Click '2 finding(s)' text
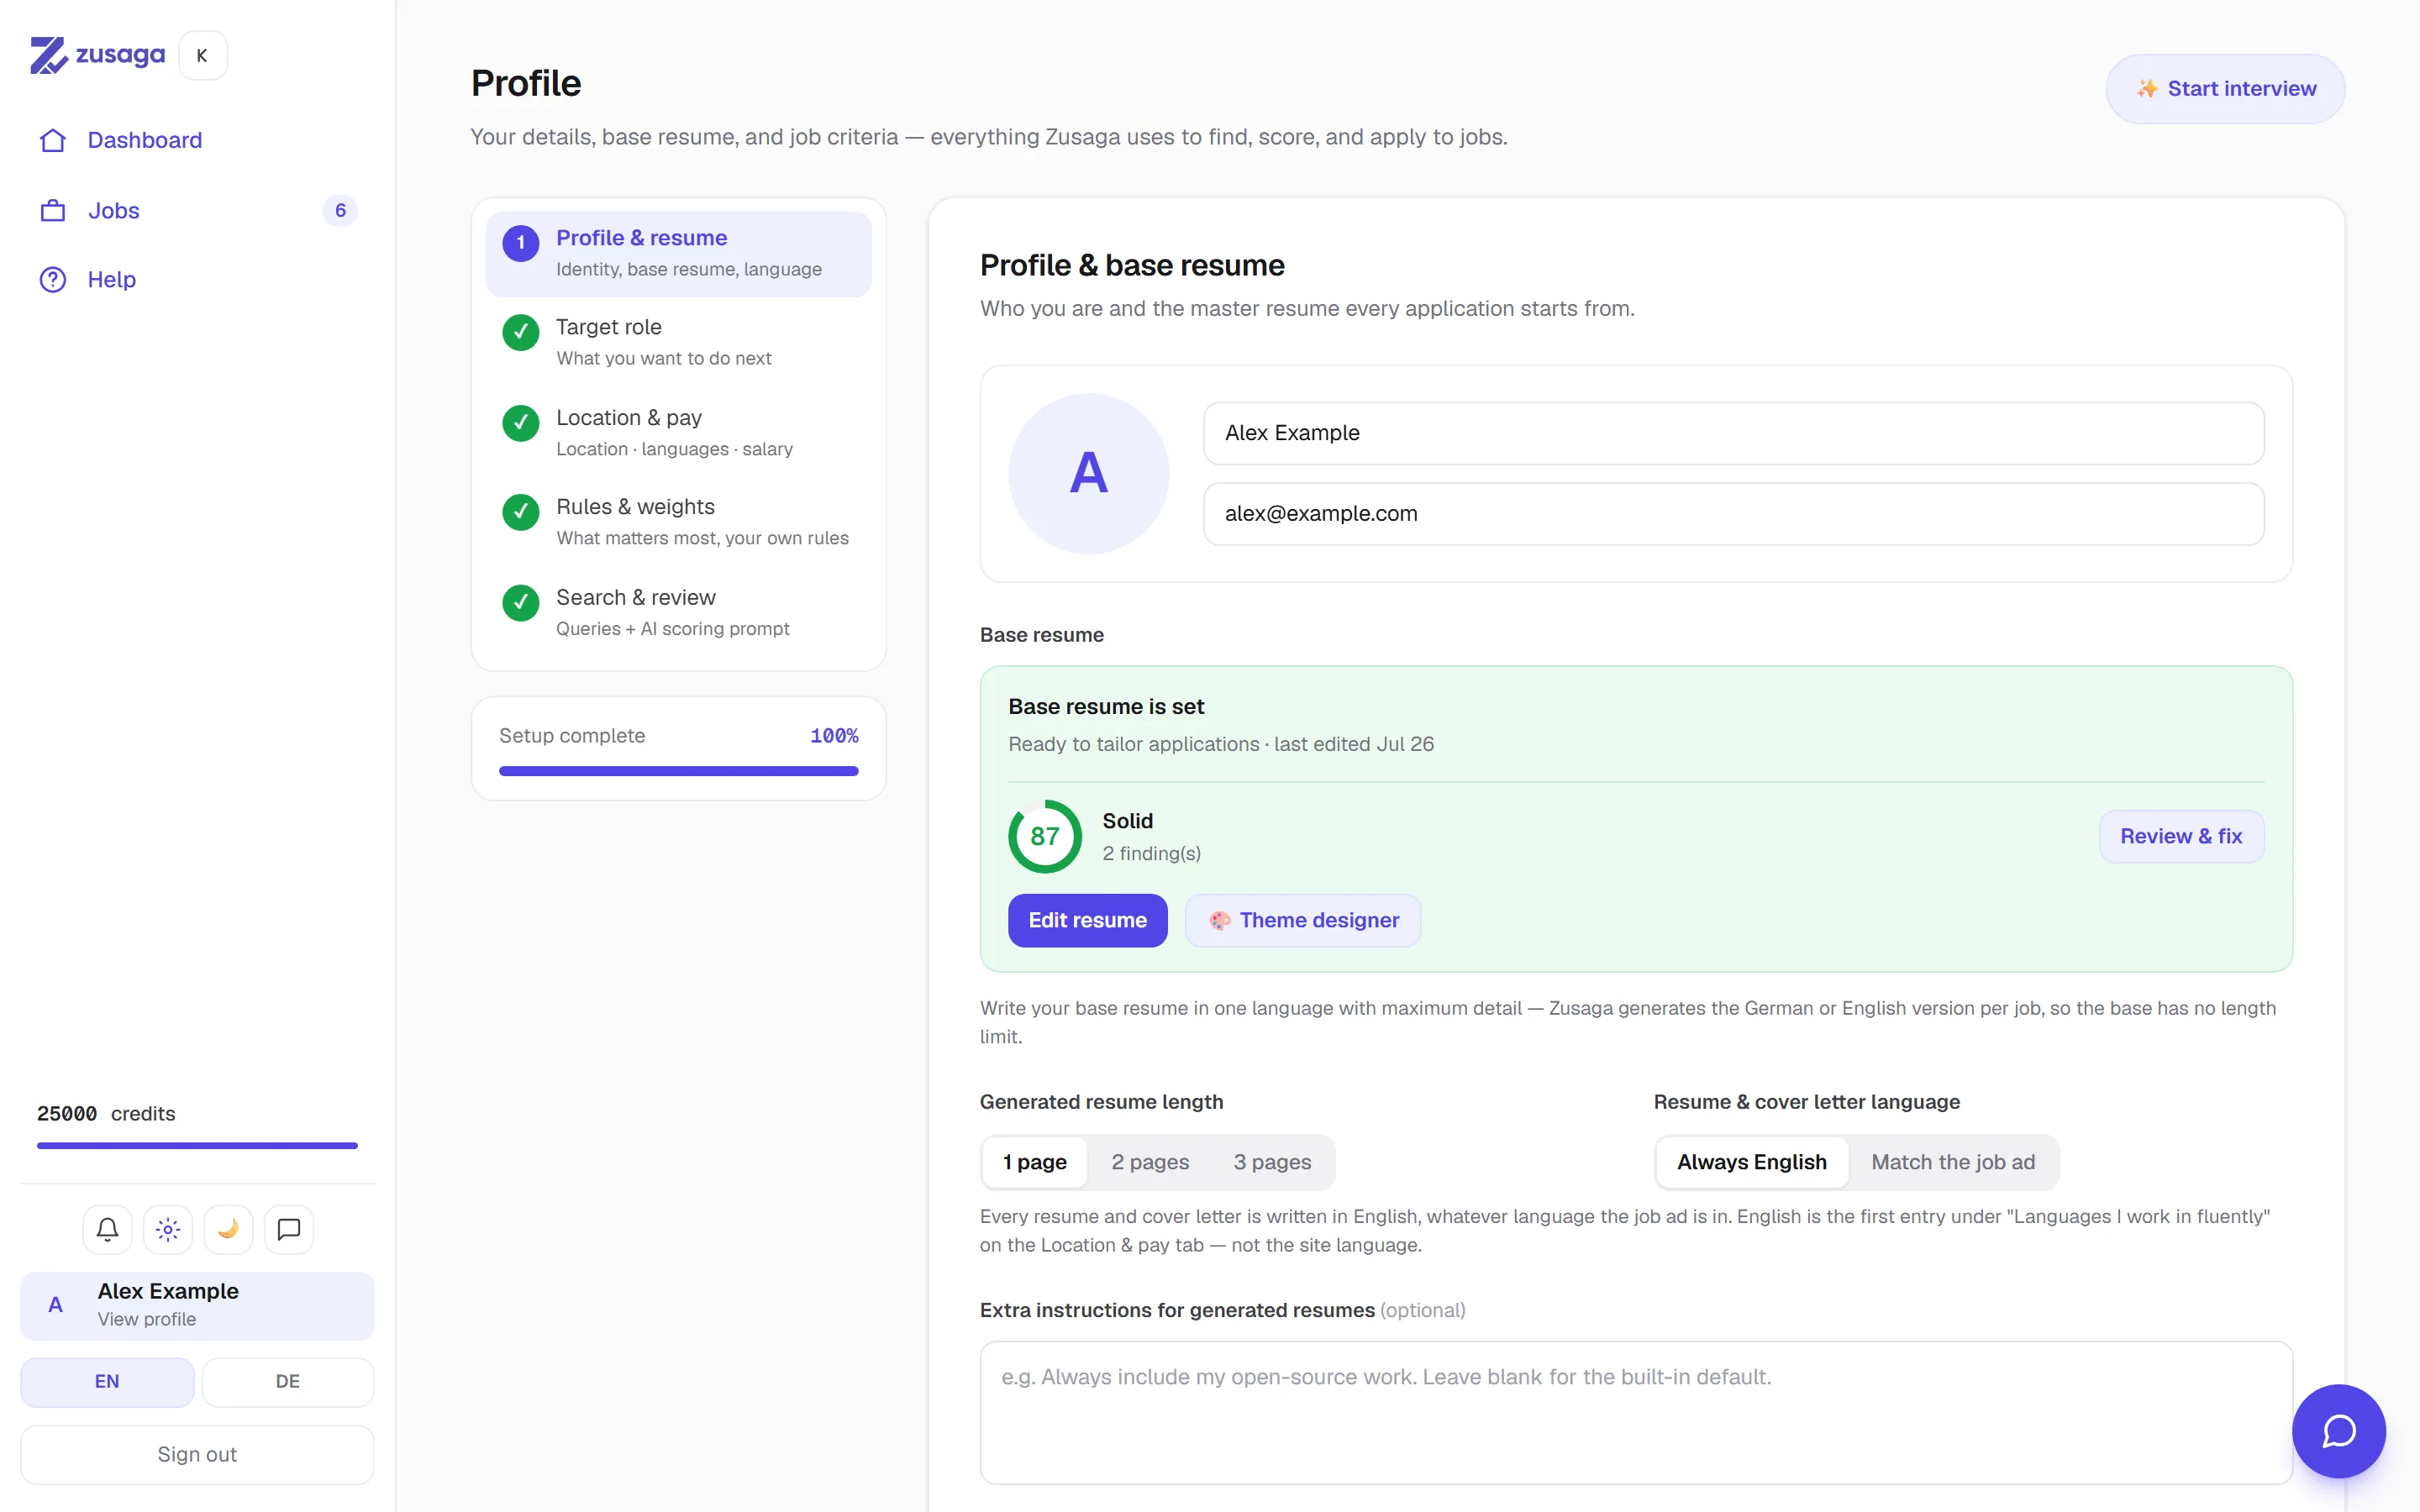Screen dimensions: 2420x1512 1151,853
